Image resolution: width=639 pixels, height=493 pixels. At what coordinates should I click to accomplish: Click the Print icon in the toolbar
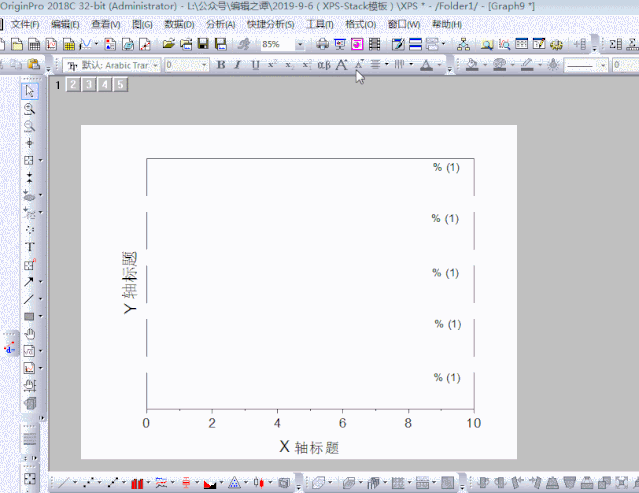point(322,44)
